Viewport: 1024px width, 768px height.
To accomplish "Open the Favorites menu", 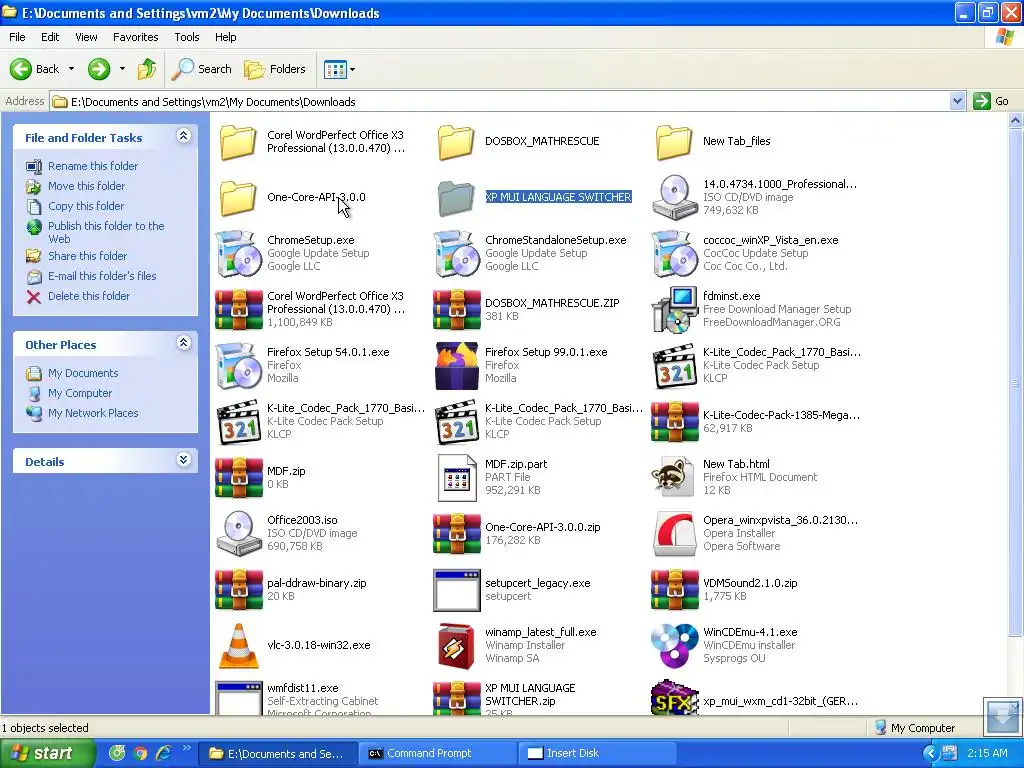I will [x=135, y=37].
